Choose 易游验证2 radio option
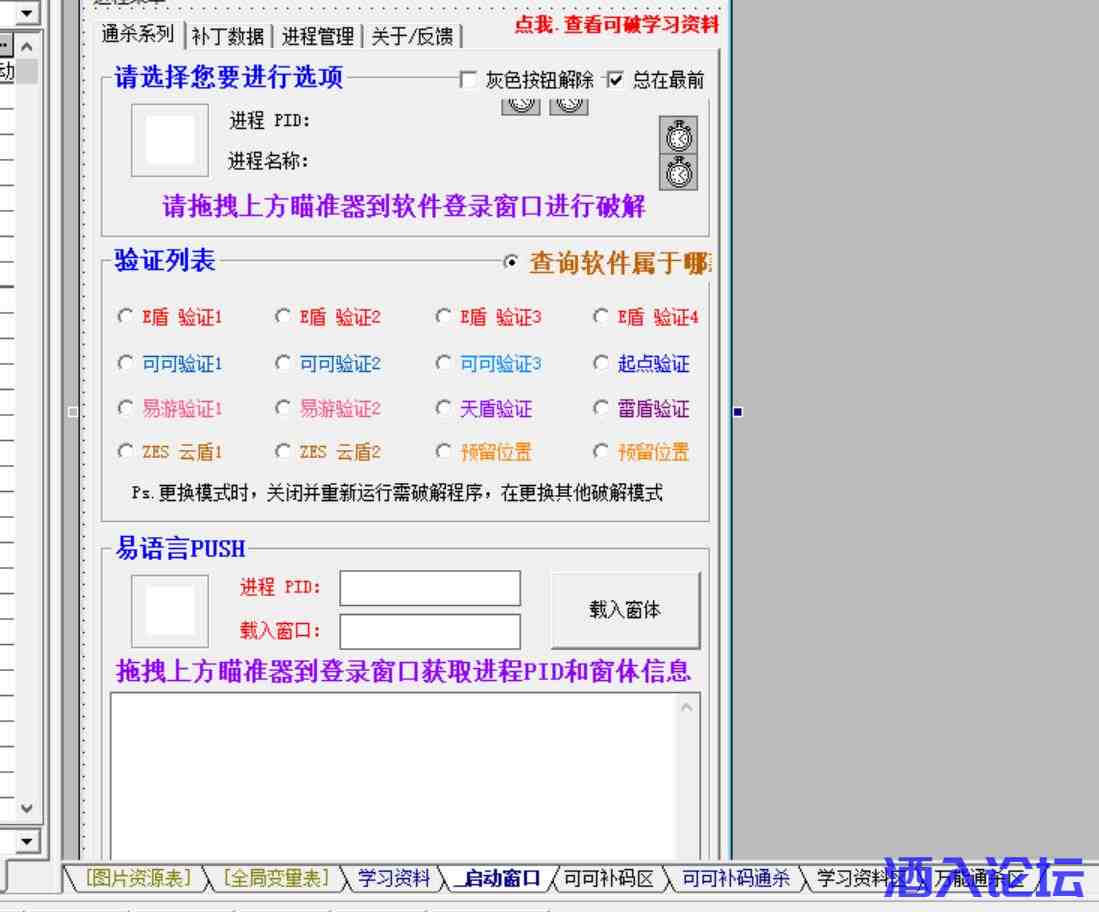1099x912 pixels. point(283,407)
